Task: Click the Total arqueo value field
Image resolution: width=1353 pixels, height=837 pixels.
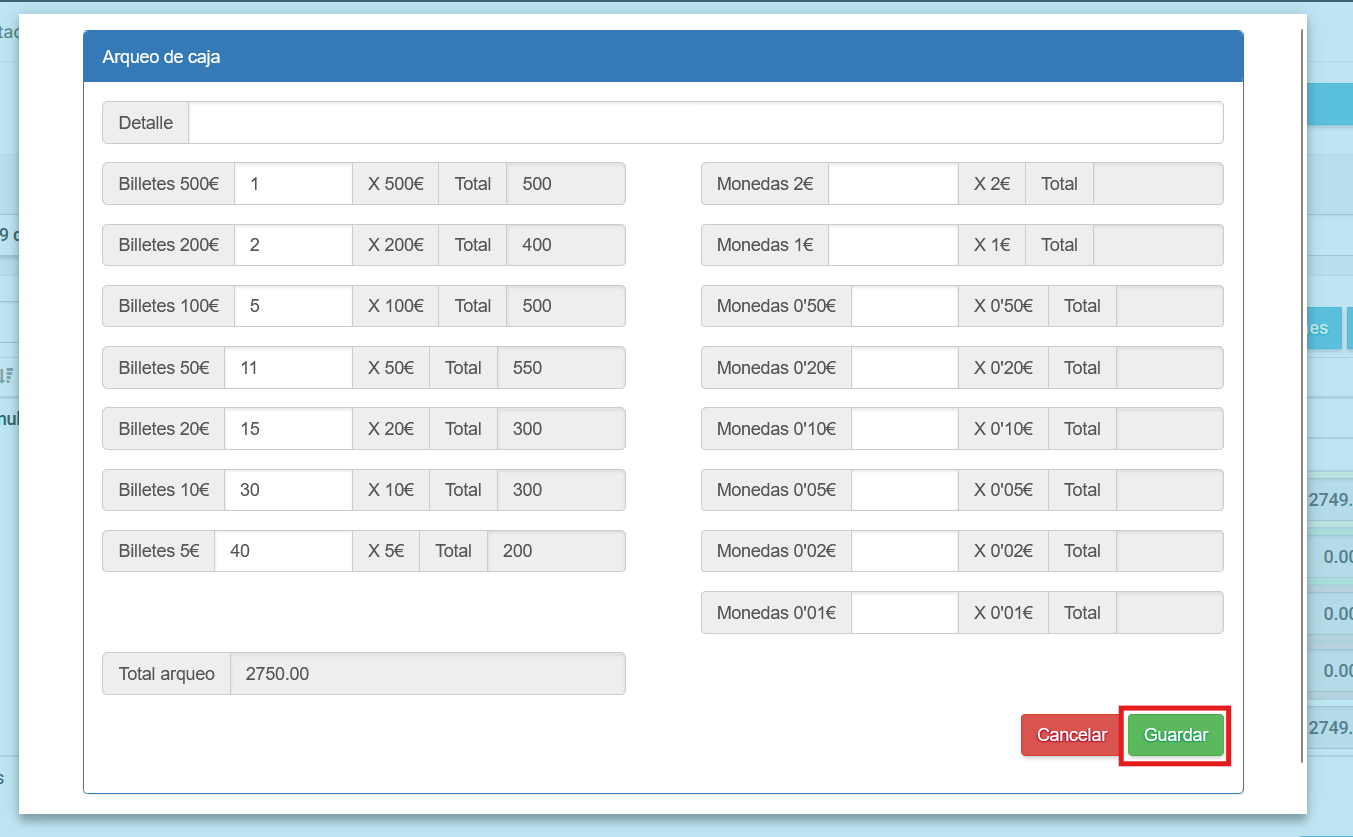Action: coord(427,674)
